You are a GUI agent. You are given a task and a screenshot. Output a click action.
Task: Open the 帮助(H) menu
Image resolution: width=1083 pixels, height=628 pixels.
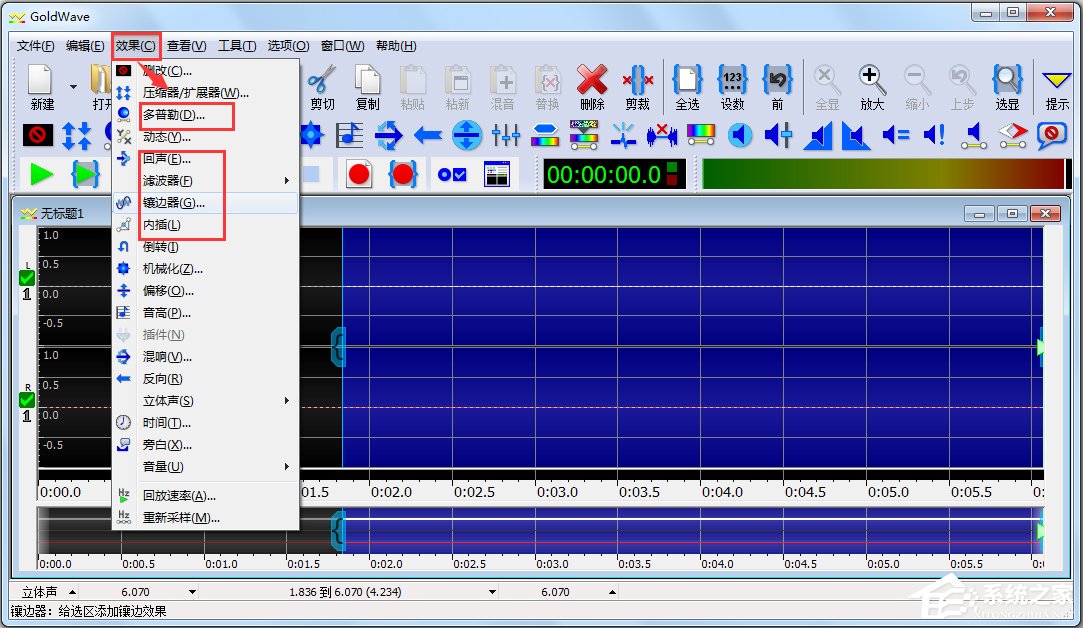[396, 46]
